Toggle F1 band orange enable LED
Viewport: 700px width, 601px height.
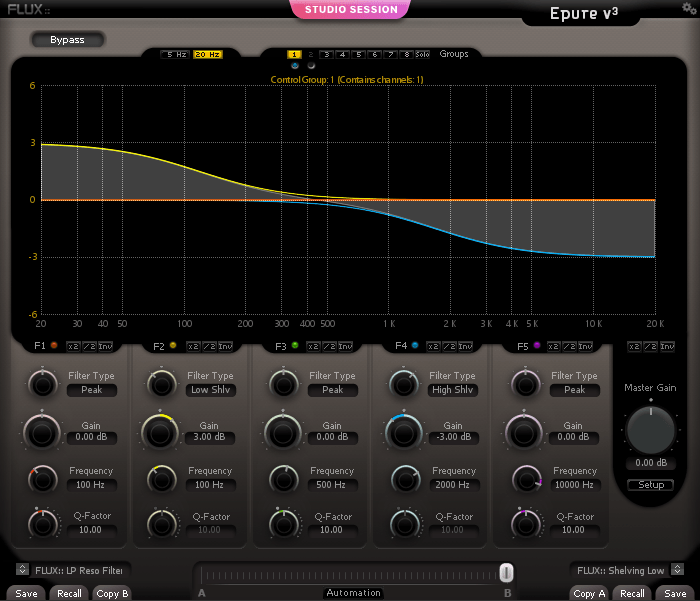click(x=54, y=345)
